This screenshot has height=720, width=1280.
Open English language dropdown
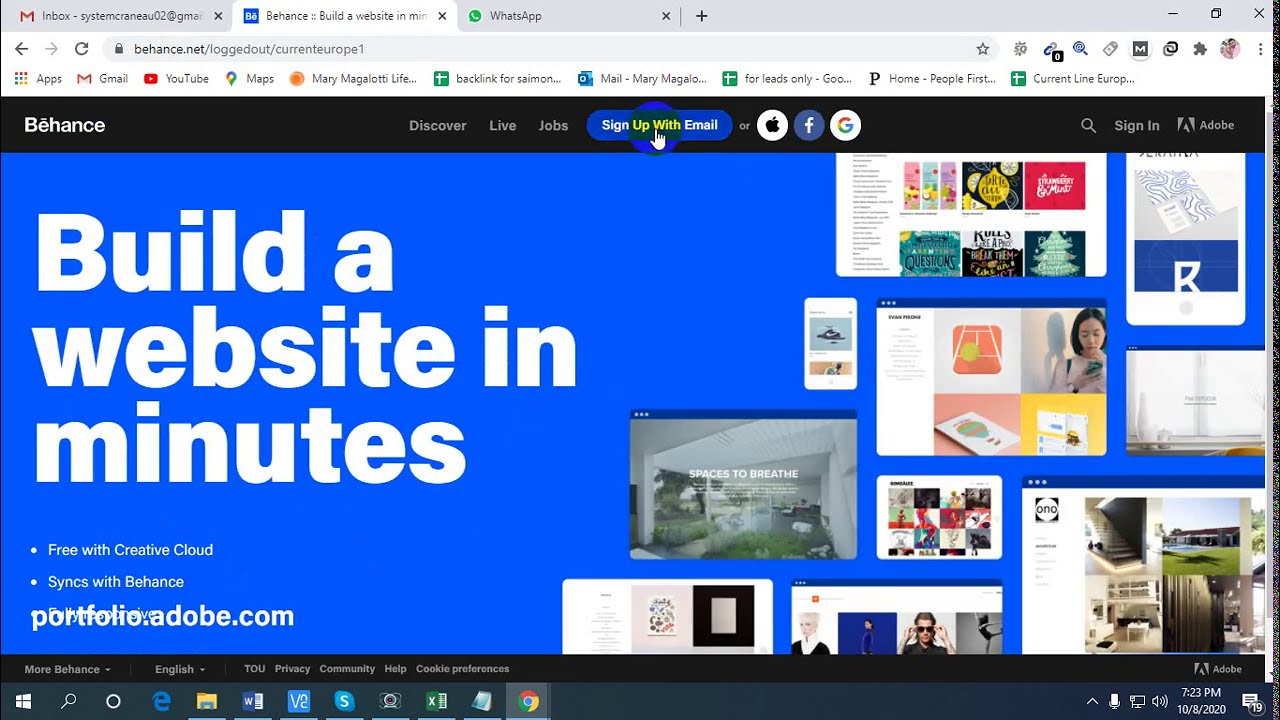pyautogui.click(x=180, y=669)
